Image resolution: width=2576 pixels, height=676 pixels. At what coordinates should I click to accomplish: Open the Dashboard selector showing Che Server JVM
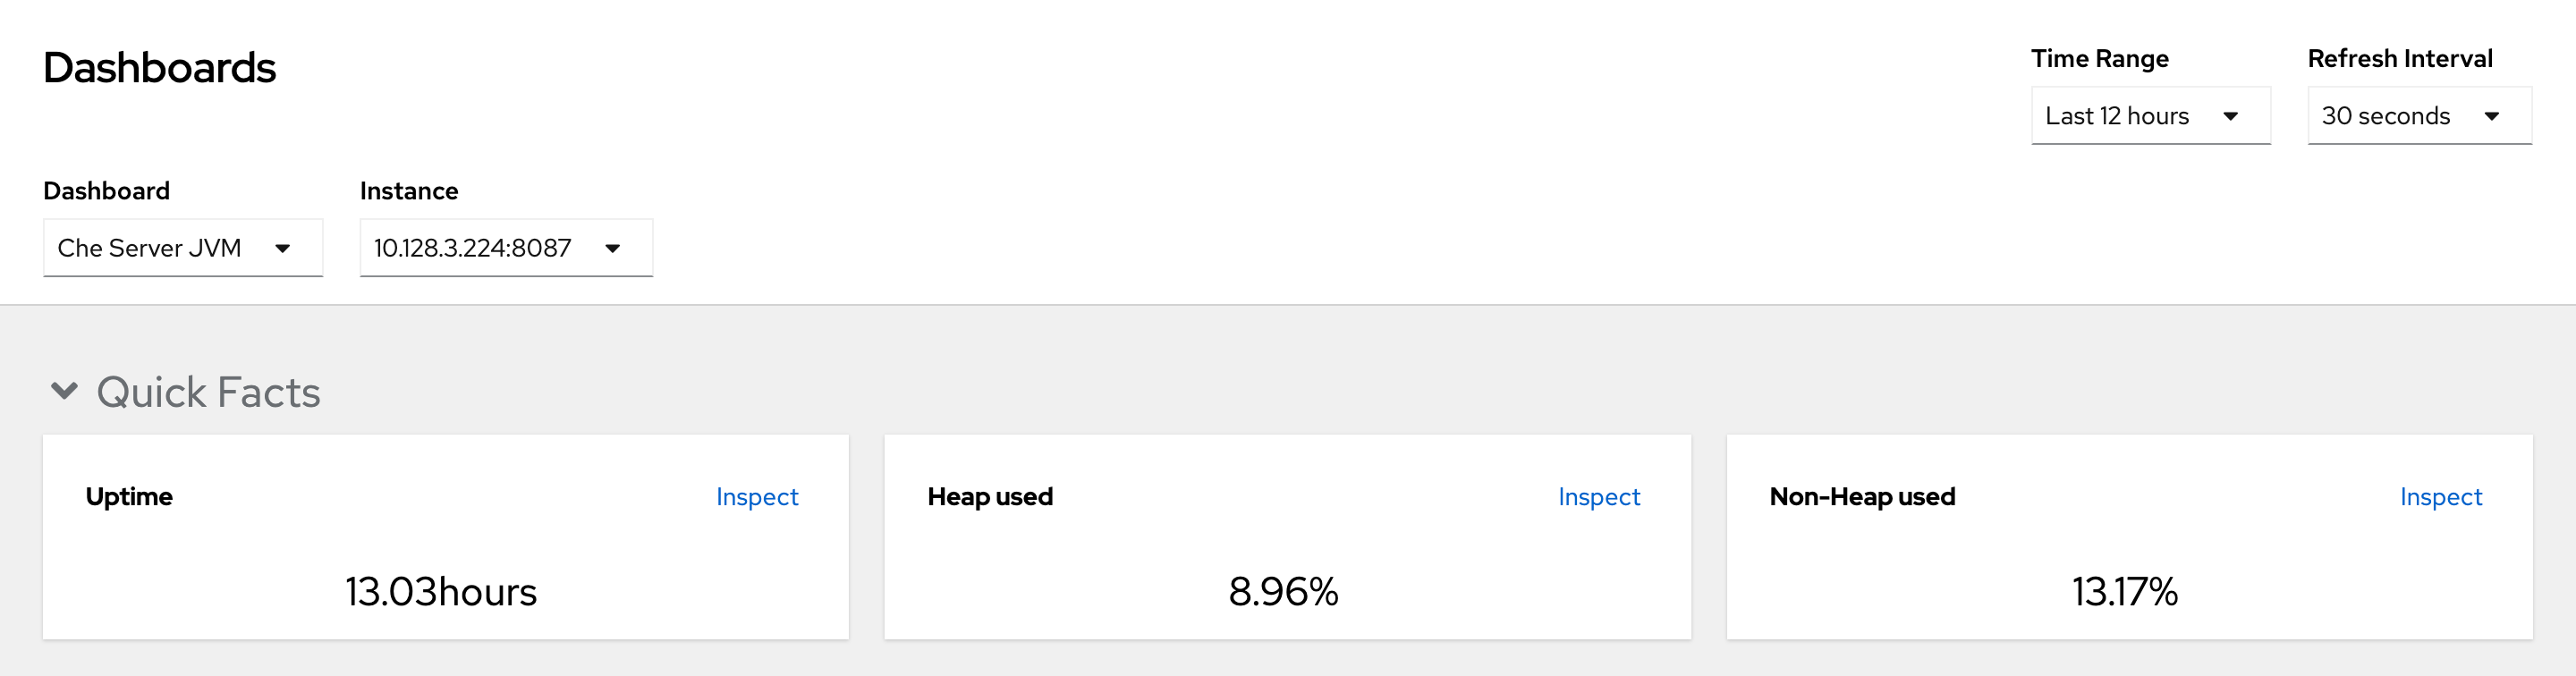coord(182,248)
